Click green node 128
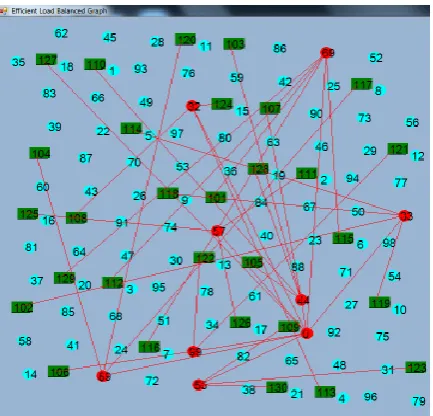This screenshot has height=416, width=433. pyautogui.click(x=258, y=169)
